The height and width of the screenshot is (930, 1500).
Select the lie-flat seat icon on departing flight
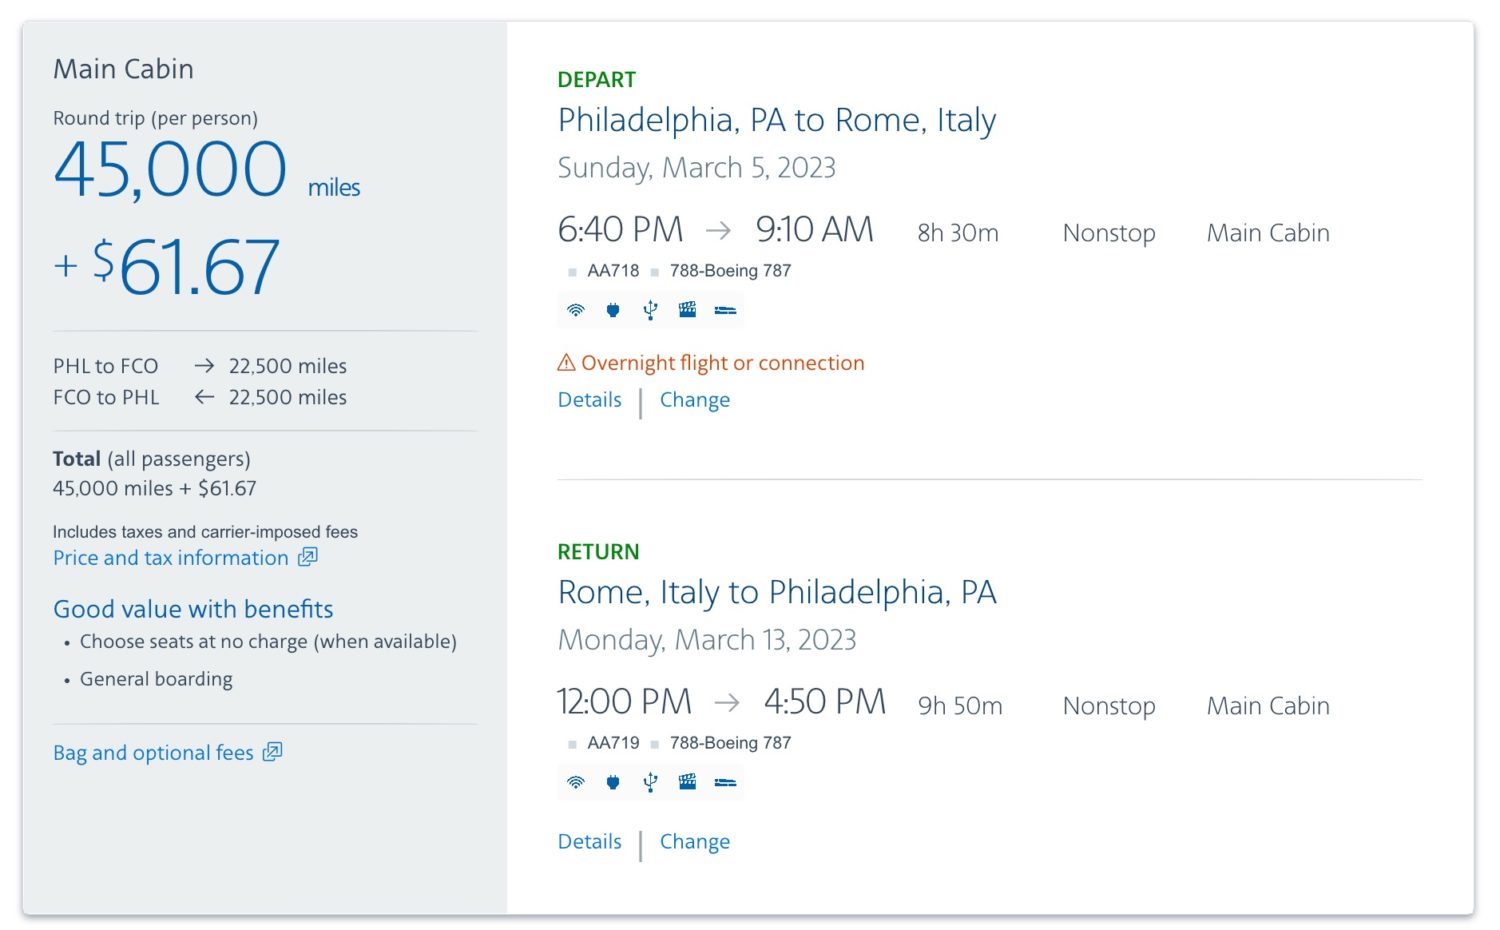click(x=725, y=310)
